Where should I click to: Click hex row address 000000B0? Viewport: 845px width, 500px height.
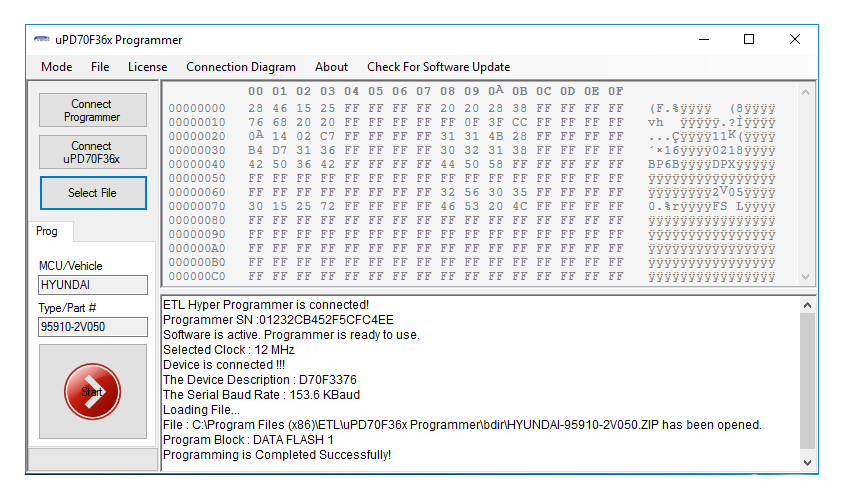[197, 262]
